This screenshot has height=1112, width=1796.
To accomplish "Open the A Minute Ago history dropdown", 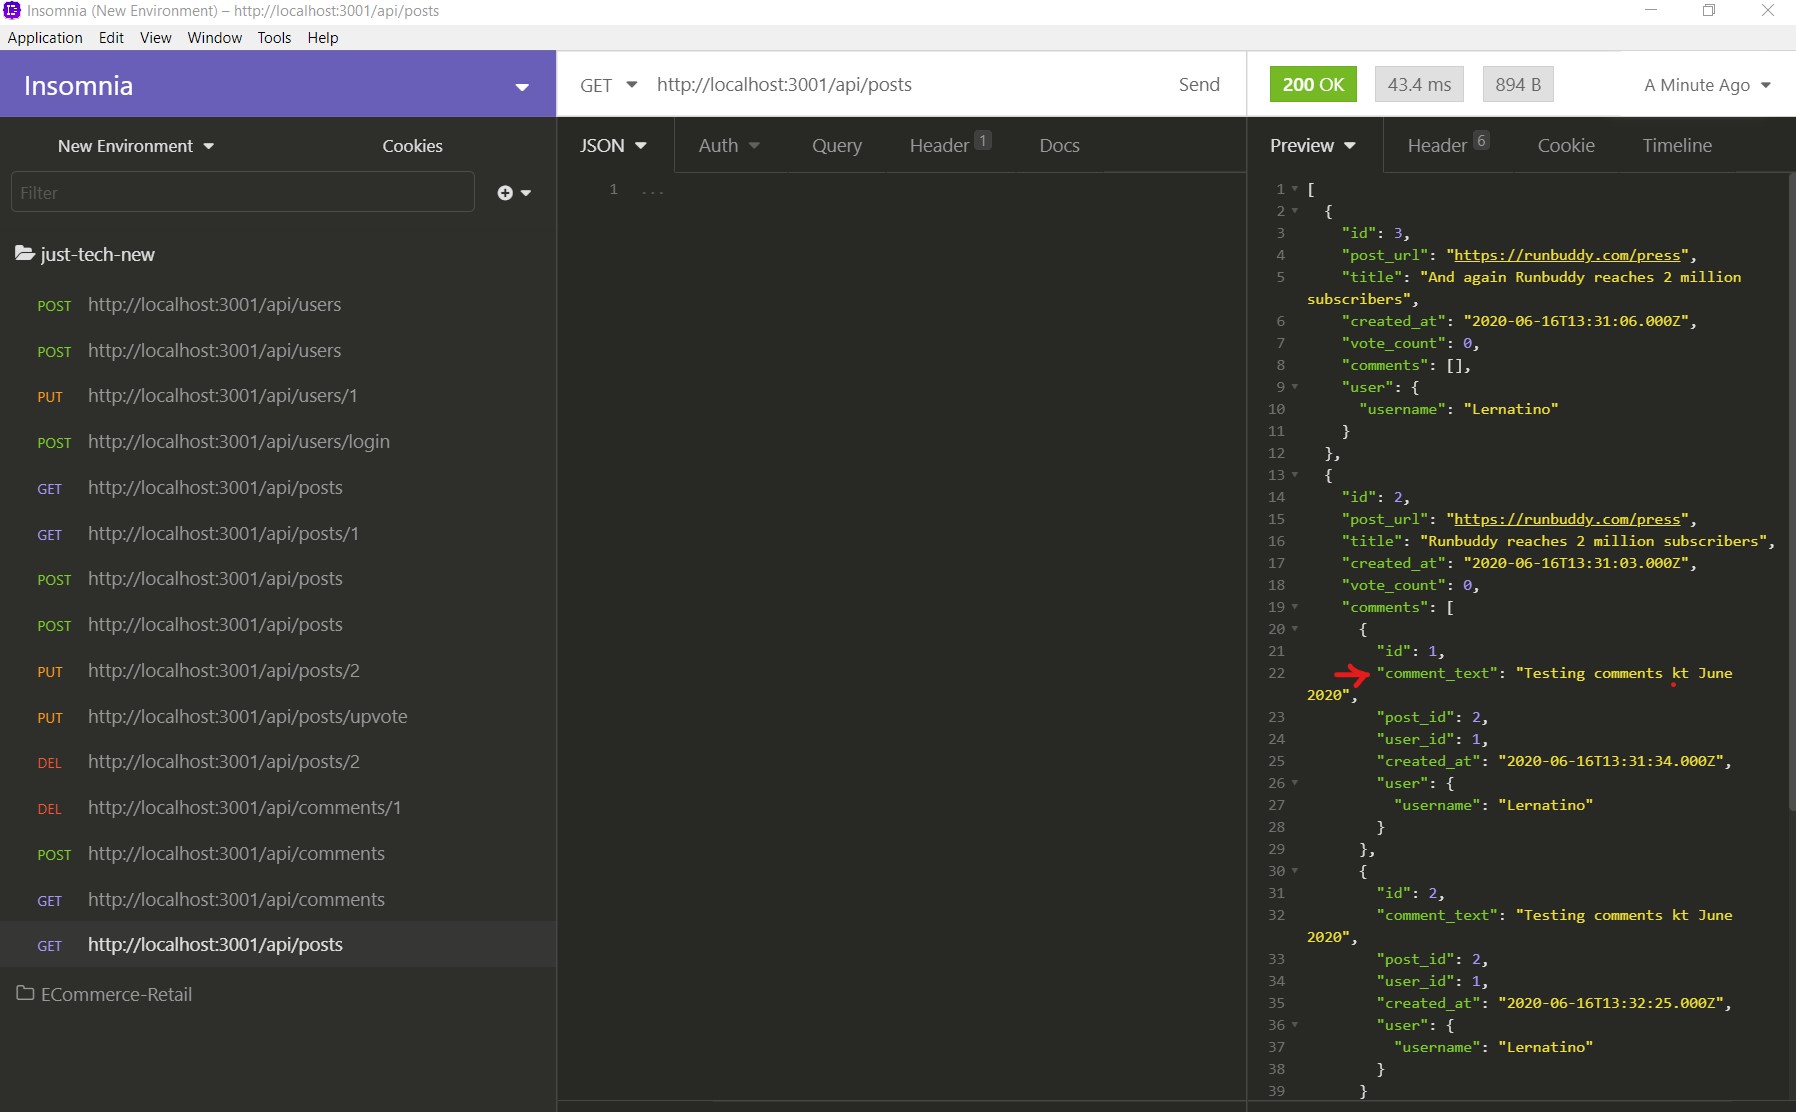I will click(x=1708, y=85).
